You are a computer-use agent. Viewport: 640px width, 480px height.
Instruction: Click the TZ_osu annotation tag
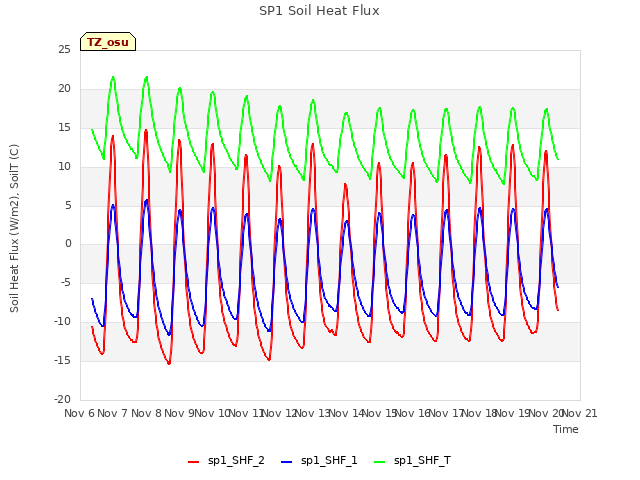(x=108, y=42)
